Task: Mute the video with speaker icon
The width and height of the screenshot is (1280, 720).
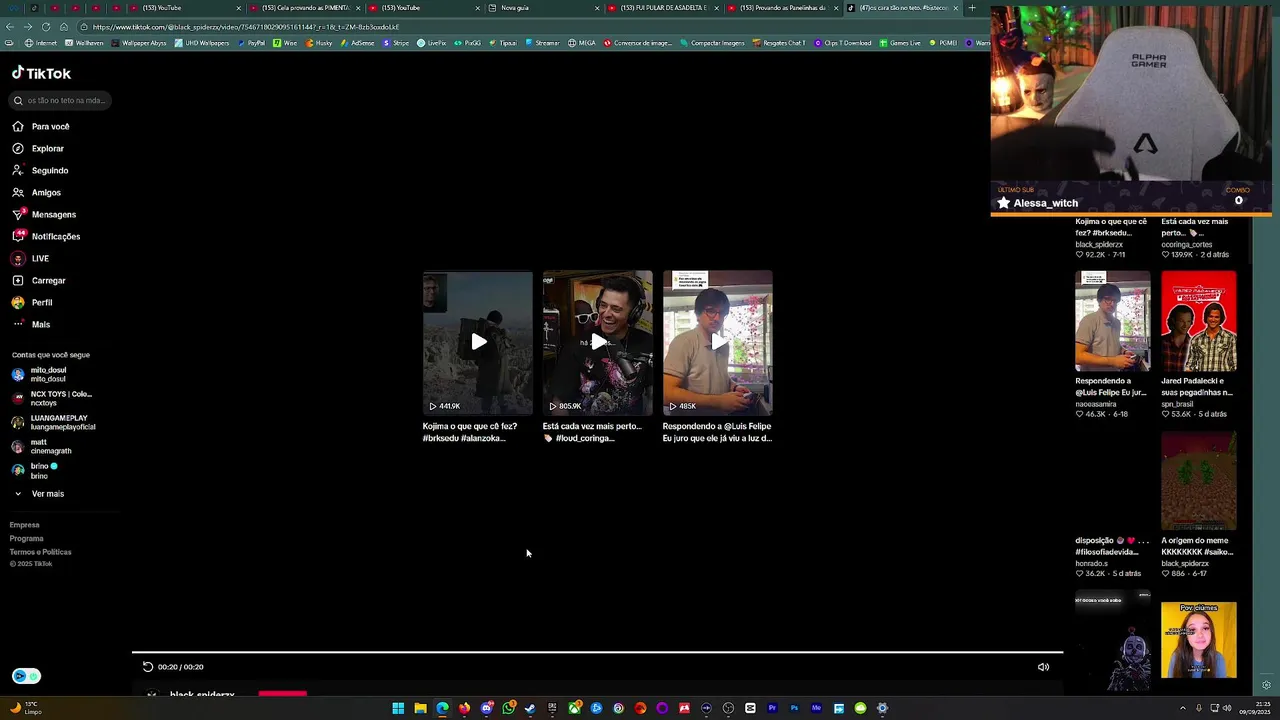Action: [x=1043, y=667]
